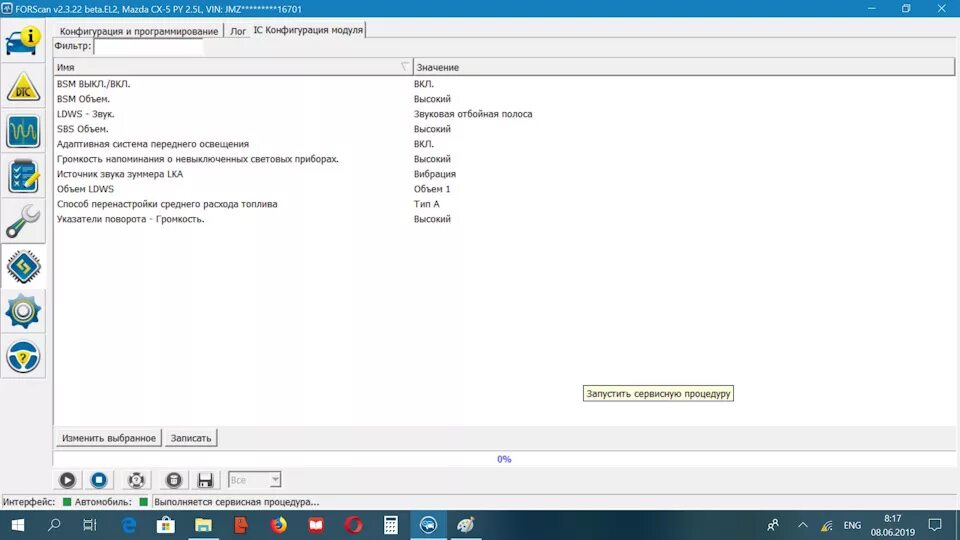Open the help steering wheel section
This screenshot has height=540, width=960.
point(23,356)
